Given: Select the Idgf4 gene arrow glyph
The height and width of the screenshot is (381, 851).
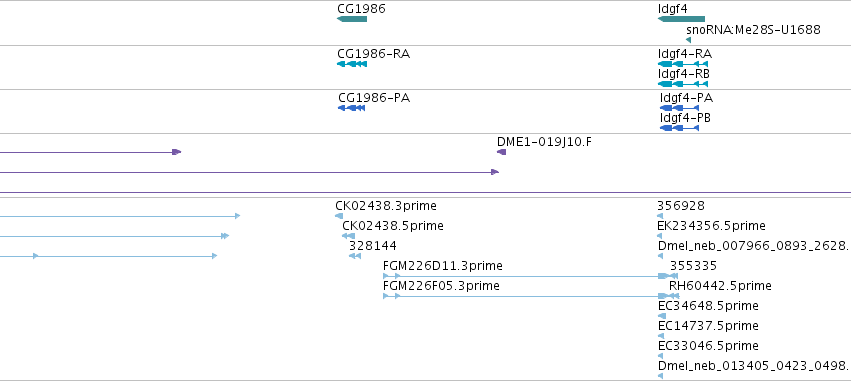Looking at the screenshot, I should click(x=681, y=19).
